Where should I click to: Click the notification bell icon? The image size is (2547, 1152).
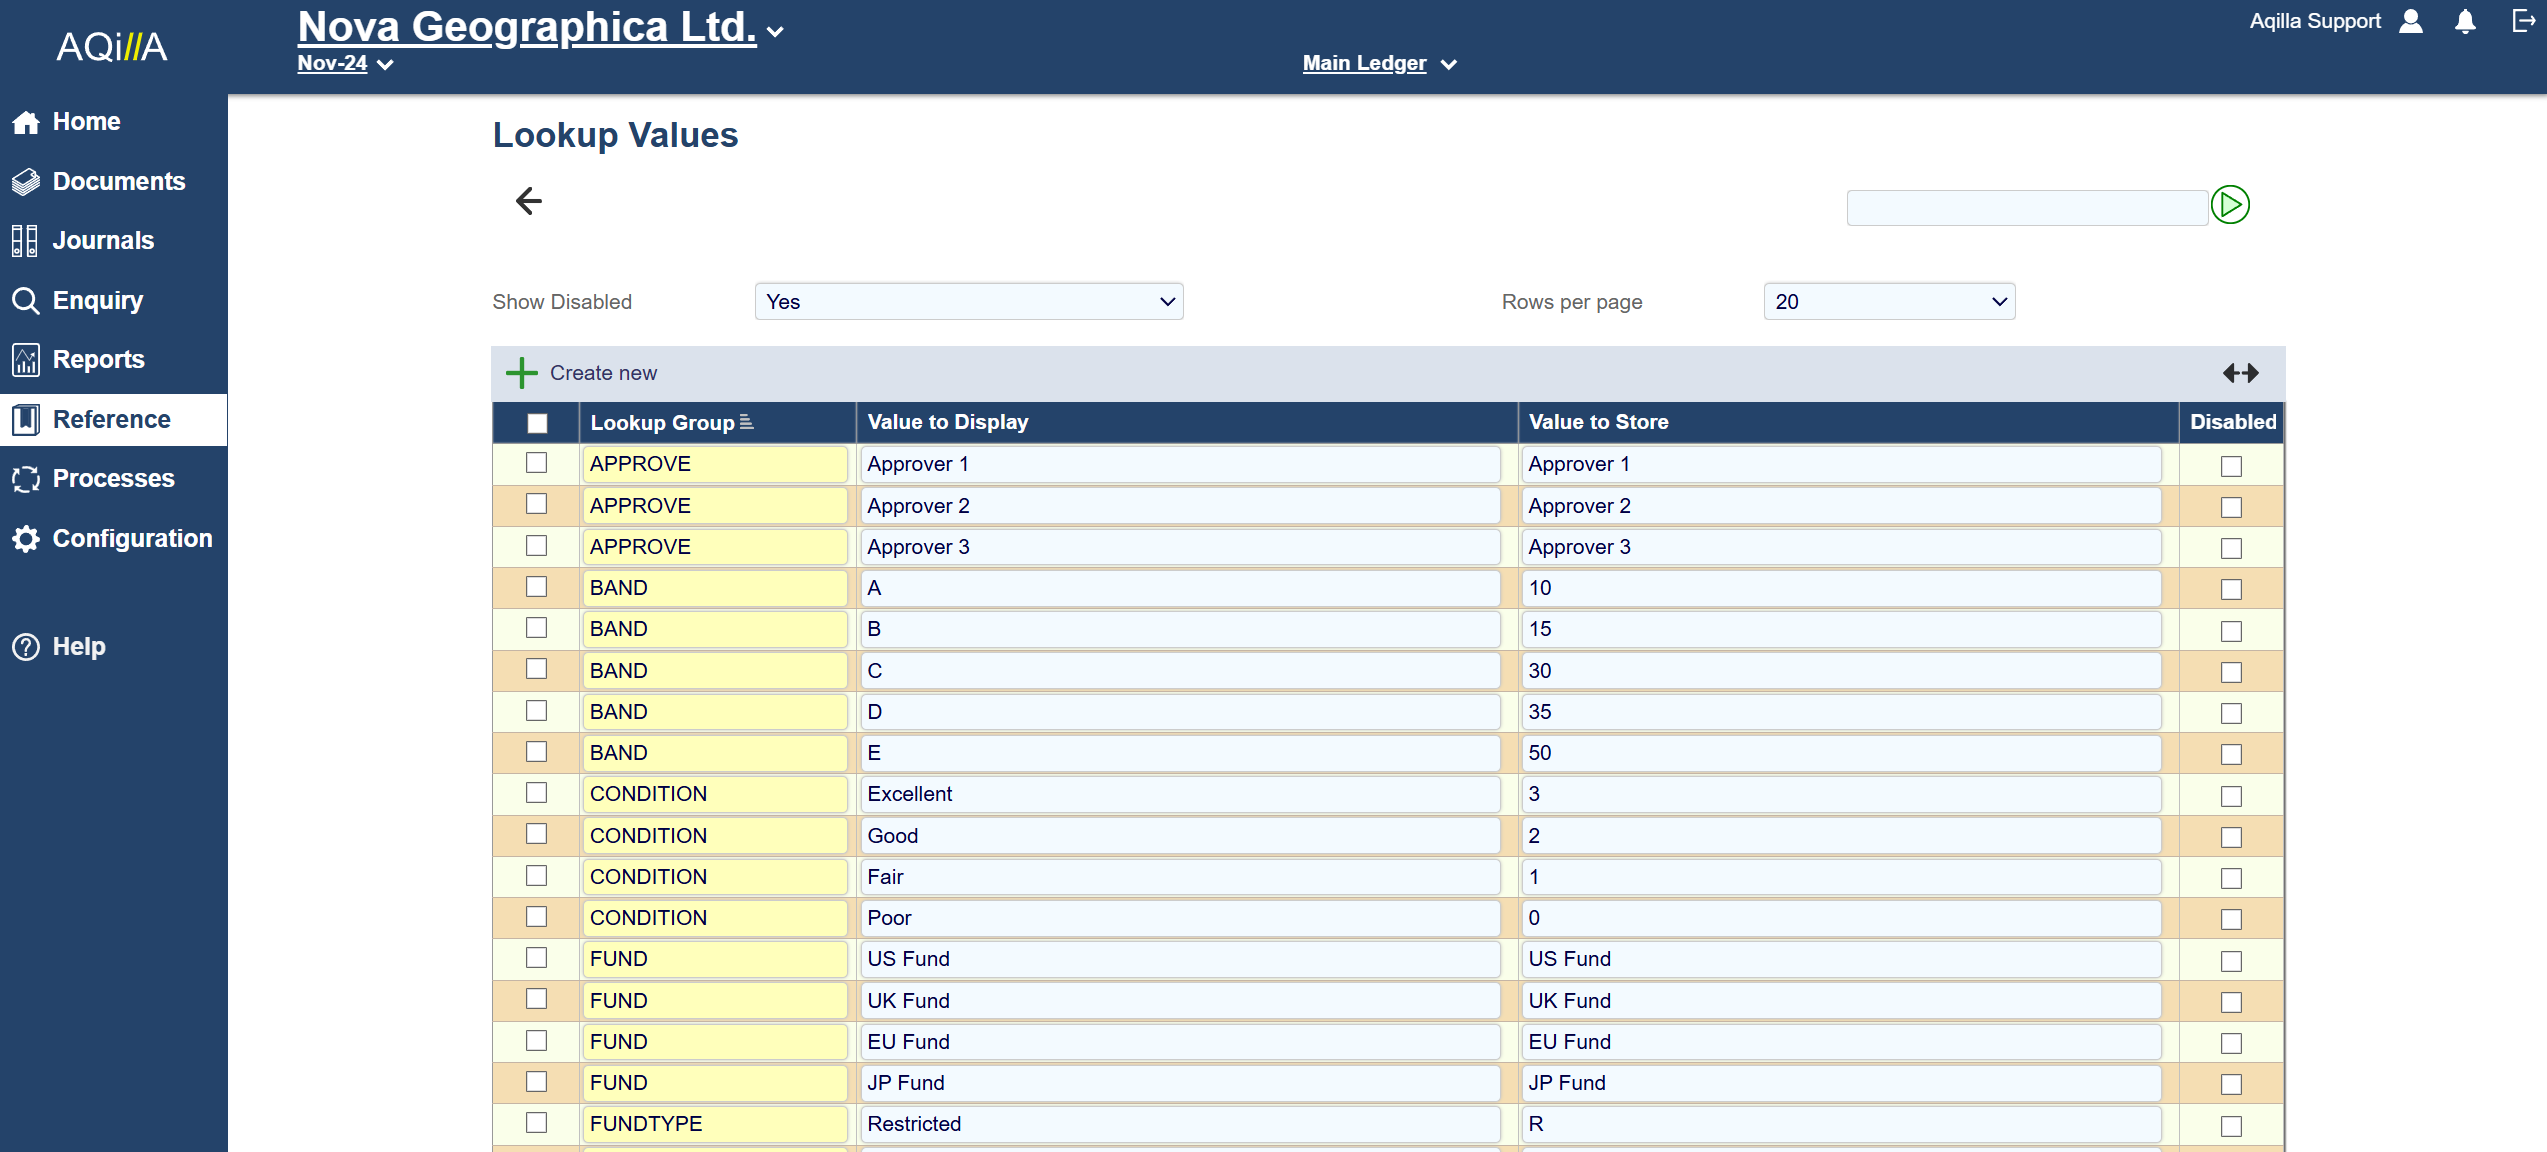2465,22
